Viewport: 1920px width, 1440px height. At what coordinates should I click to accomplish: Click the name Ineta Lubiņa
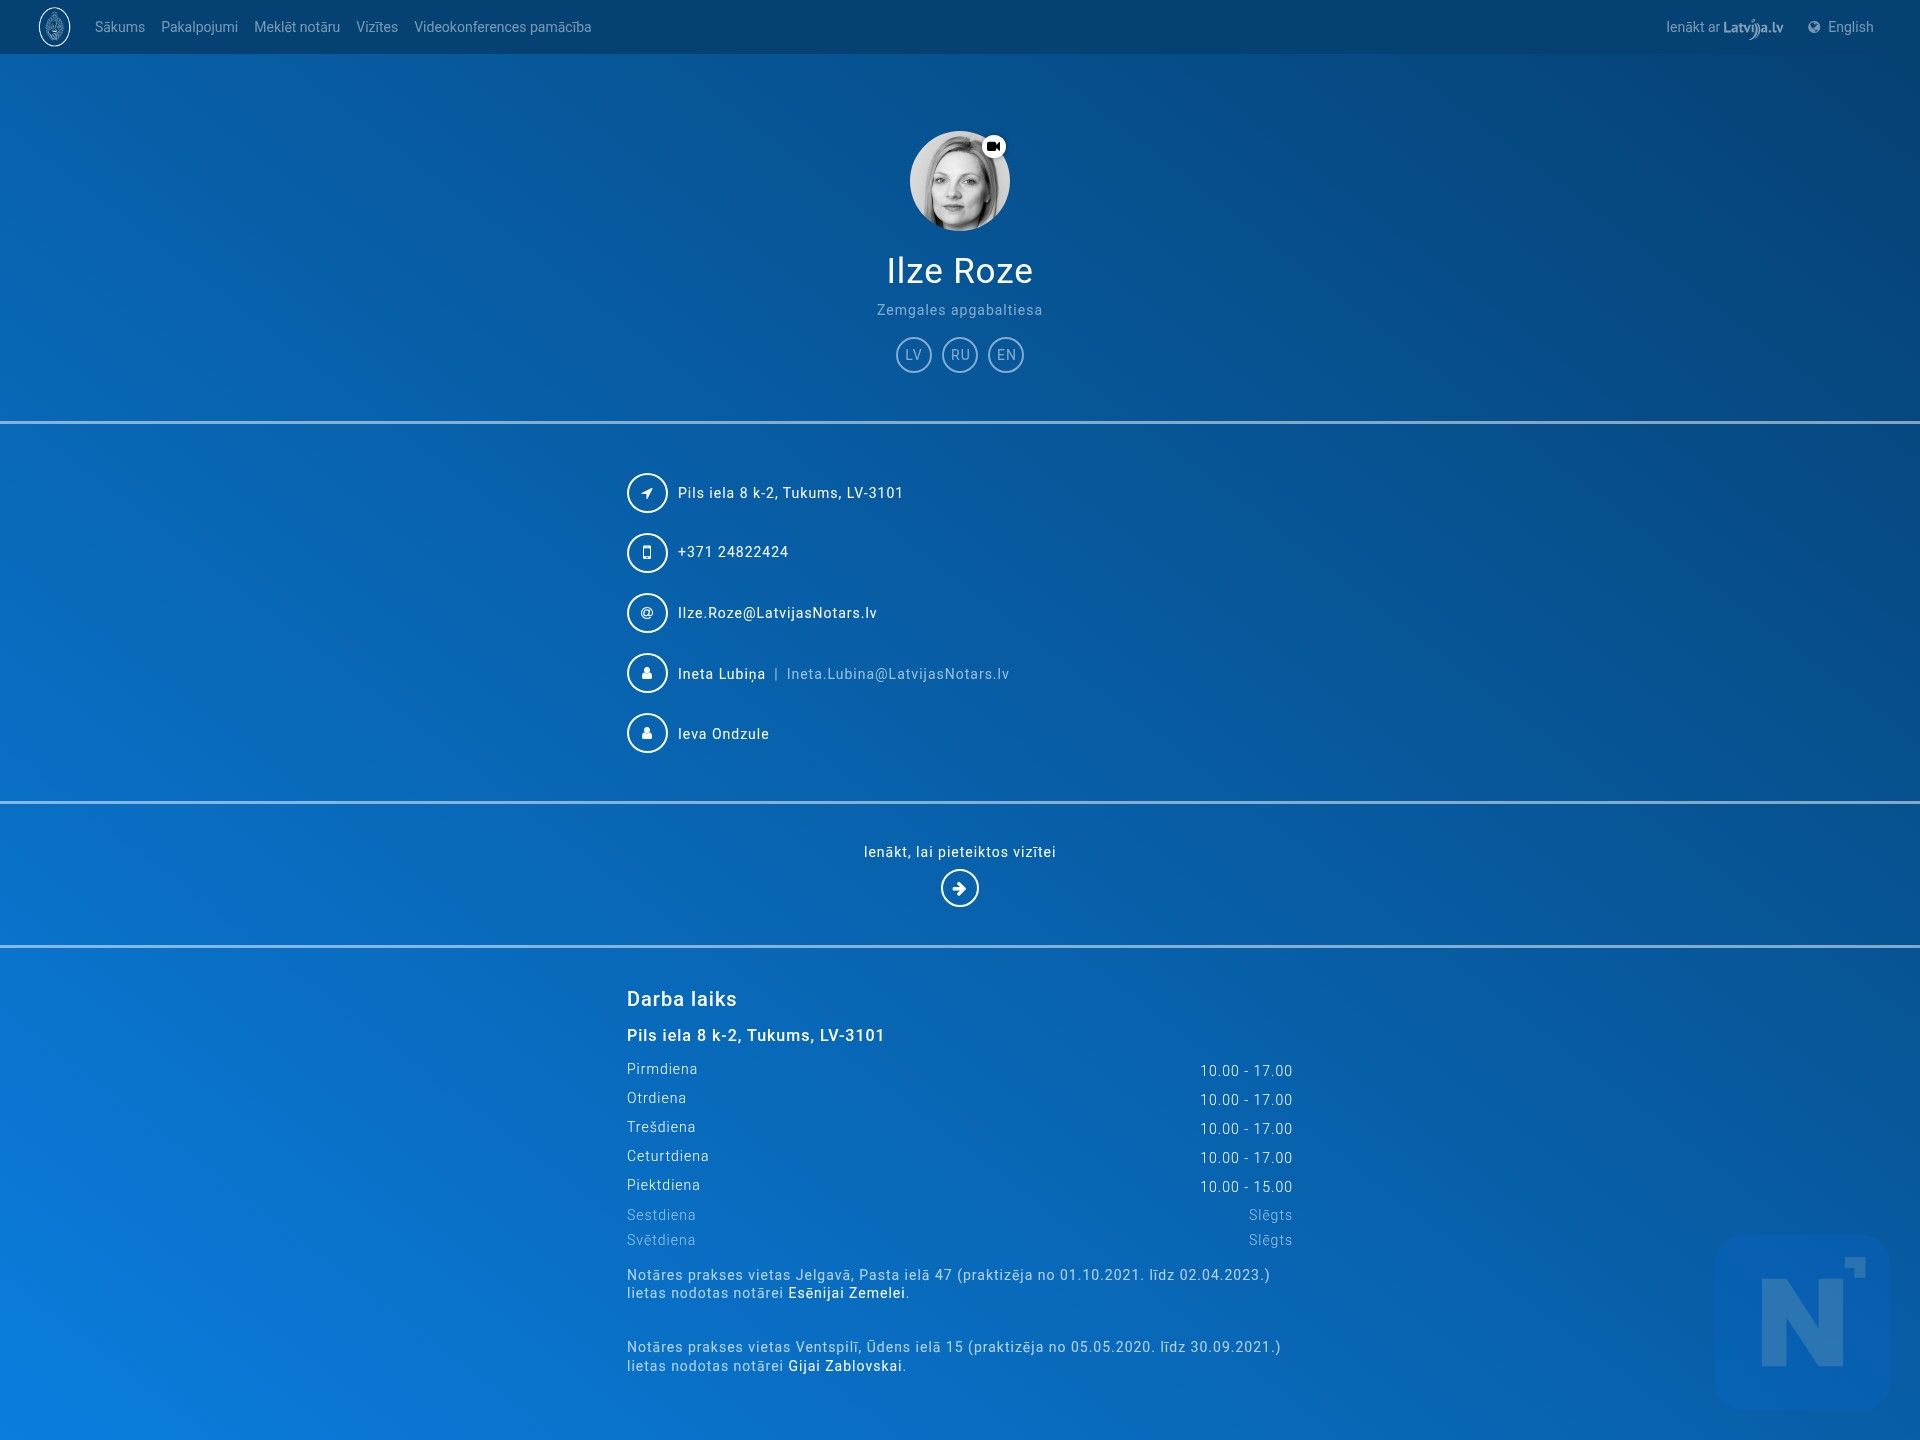tap(721, 674)
